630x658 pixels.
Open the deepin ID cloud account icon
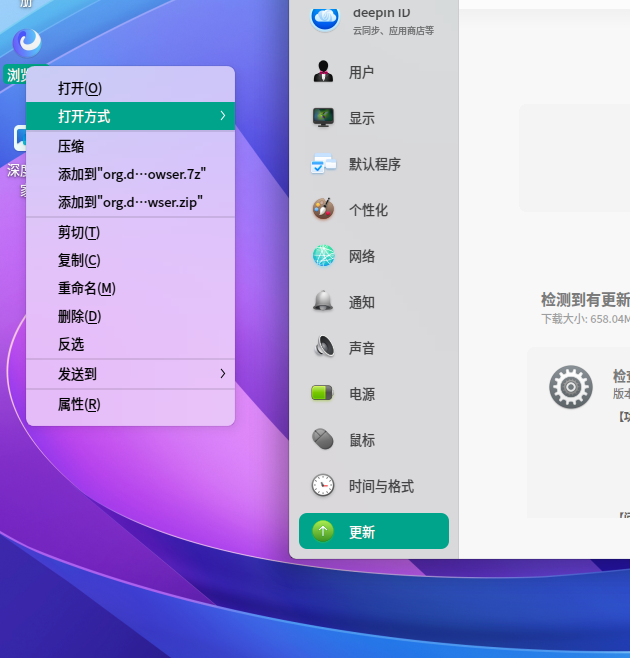[324, 18]
